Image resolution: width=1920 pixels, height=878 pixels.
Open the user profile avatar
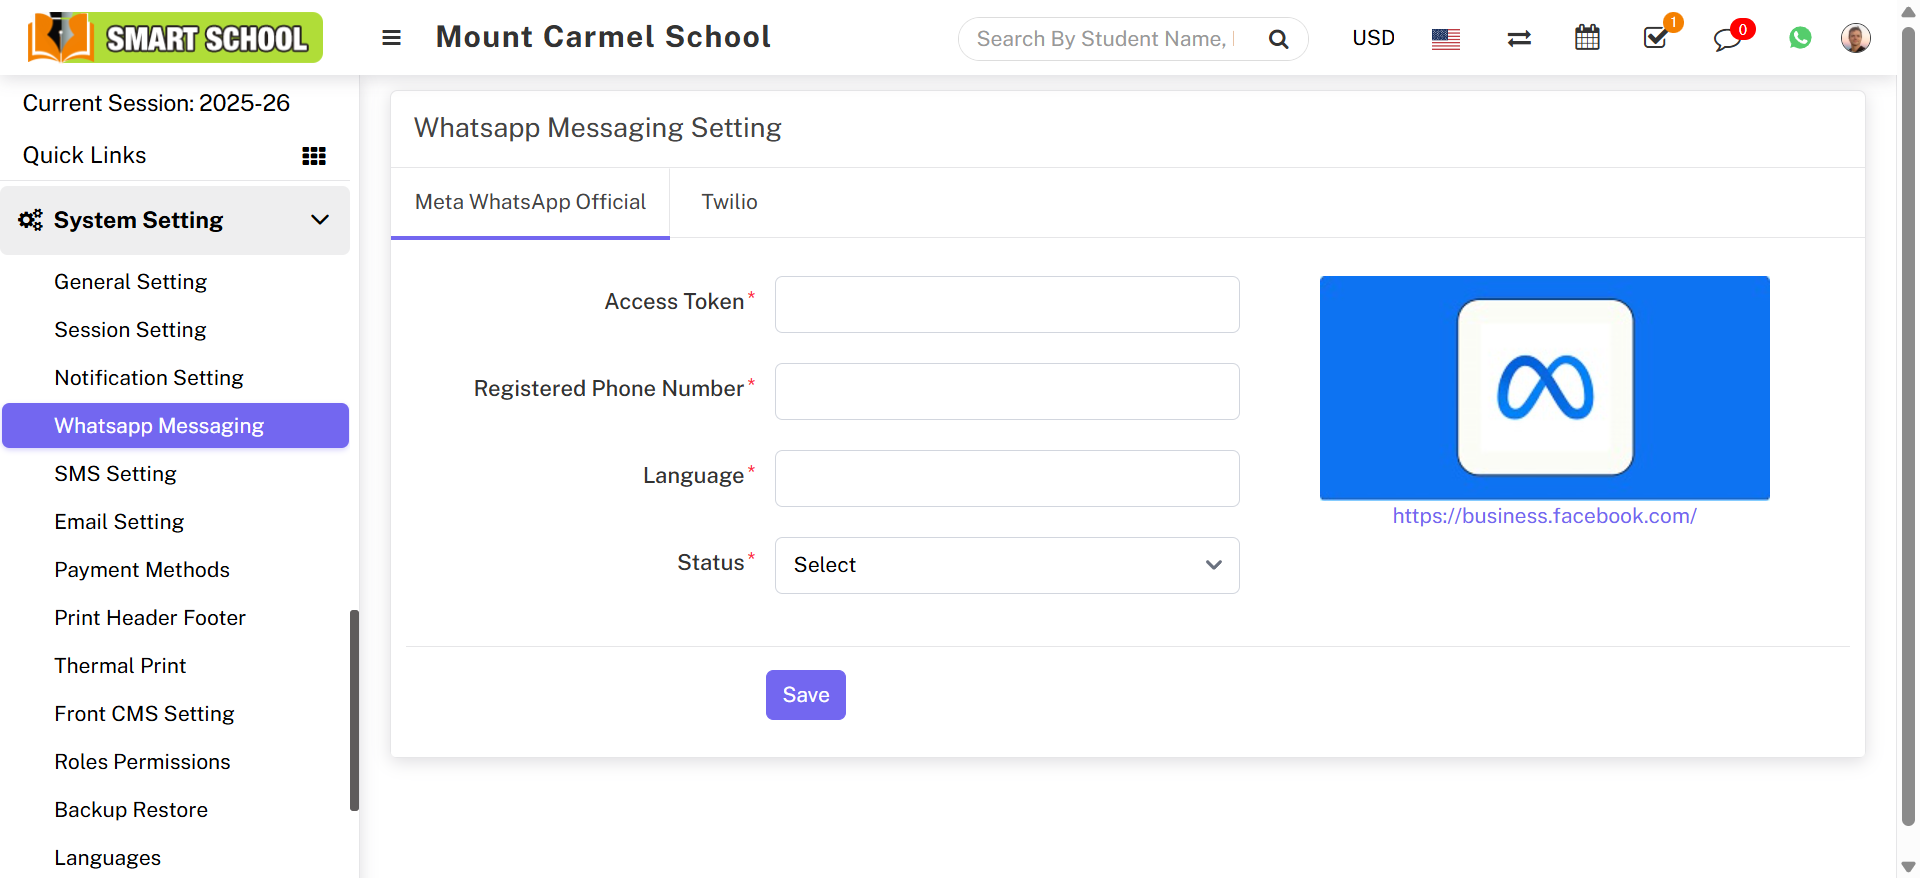point(1856,38)
